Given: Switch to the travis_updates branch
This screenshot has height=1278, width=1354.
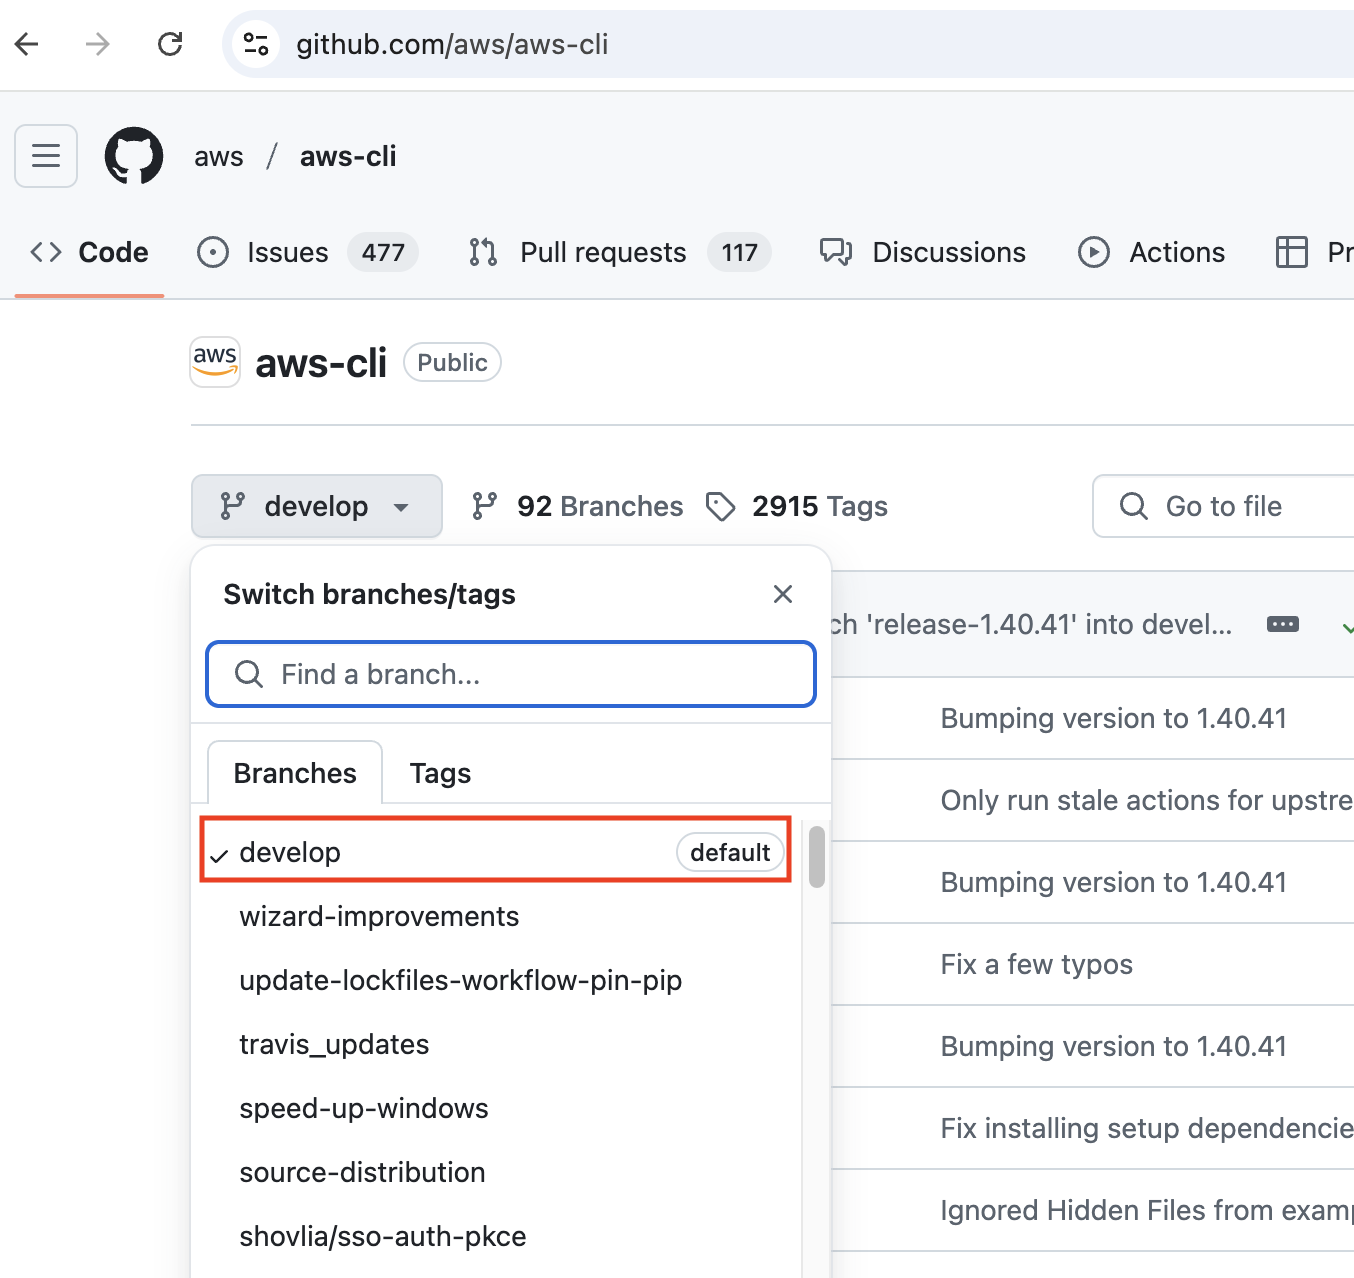Looking at the screenshot, I should pos(334,1044).
